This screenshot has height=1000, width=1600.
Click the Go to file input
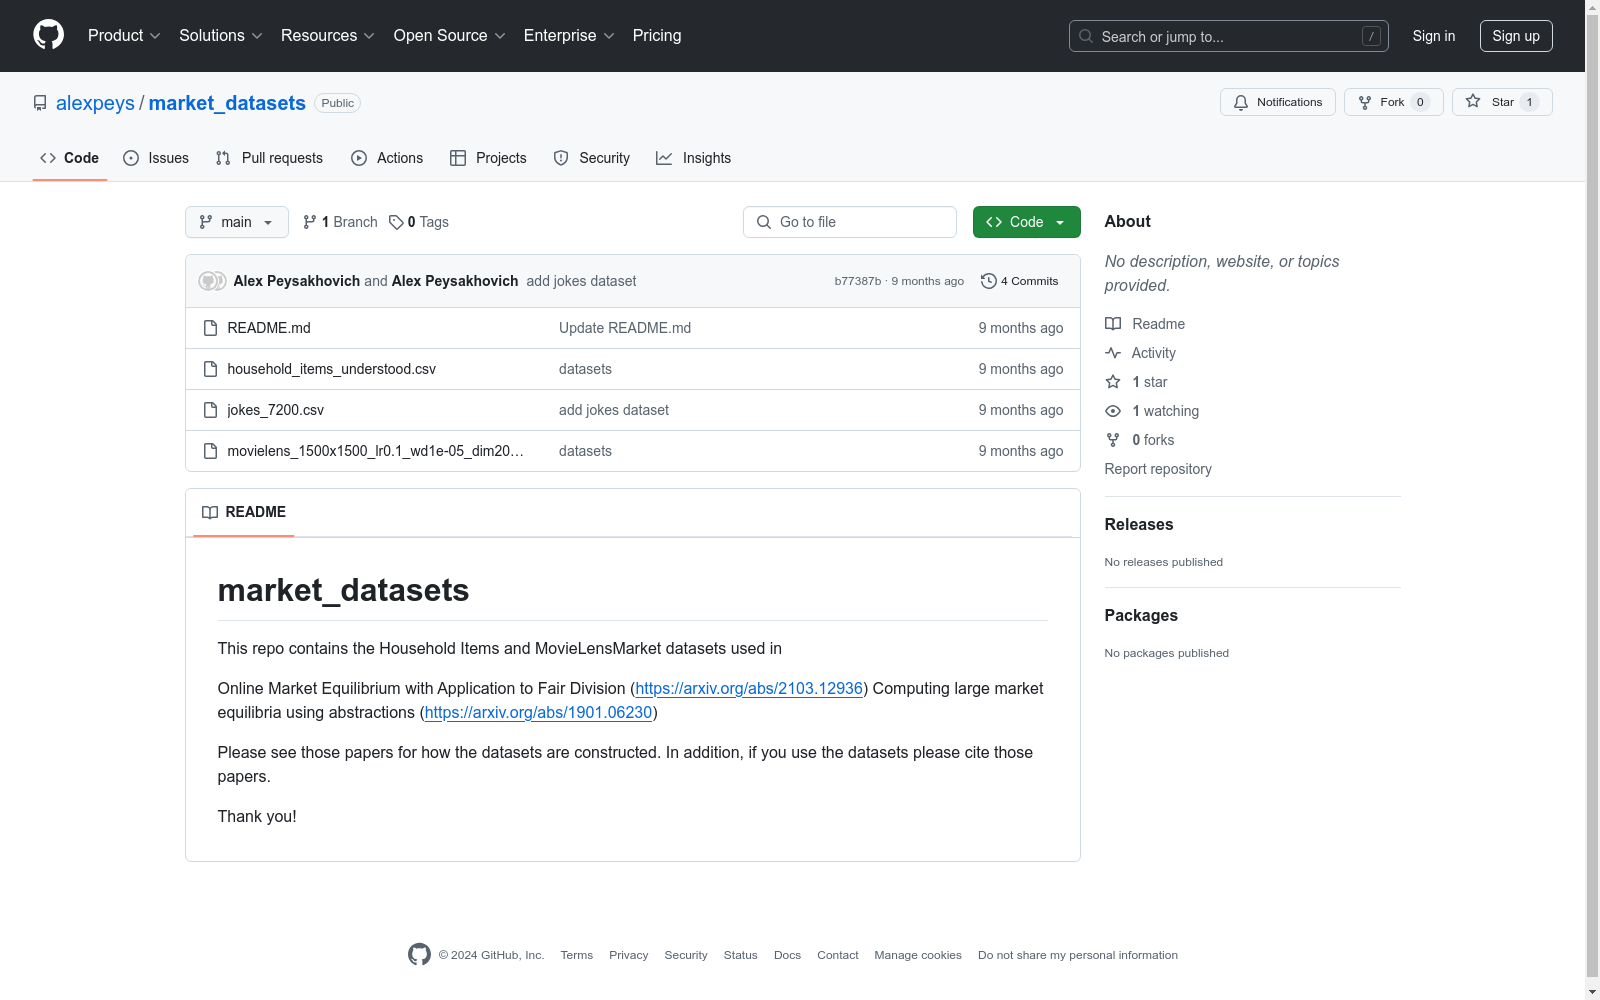[x=850, y=222]
